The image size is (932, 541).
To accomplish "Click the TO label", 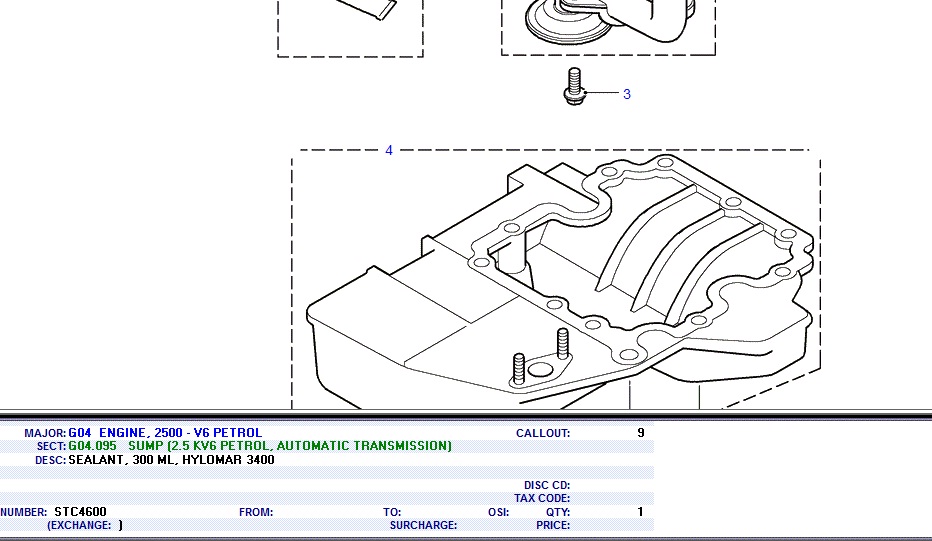I will [392, 512].
